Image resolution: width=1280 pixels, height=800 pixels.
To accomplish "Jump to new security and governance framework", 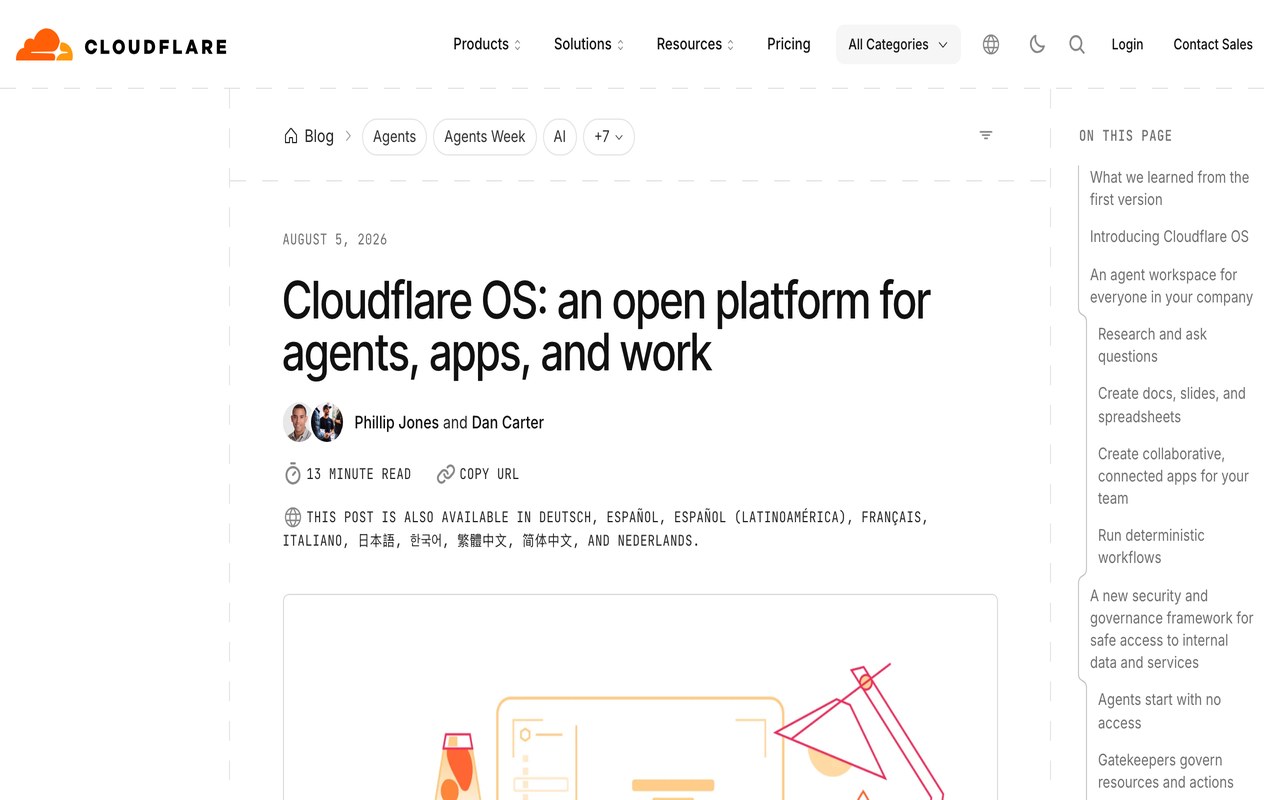I will pos(1171,629).
